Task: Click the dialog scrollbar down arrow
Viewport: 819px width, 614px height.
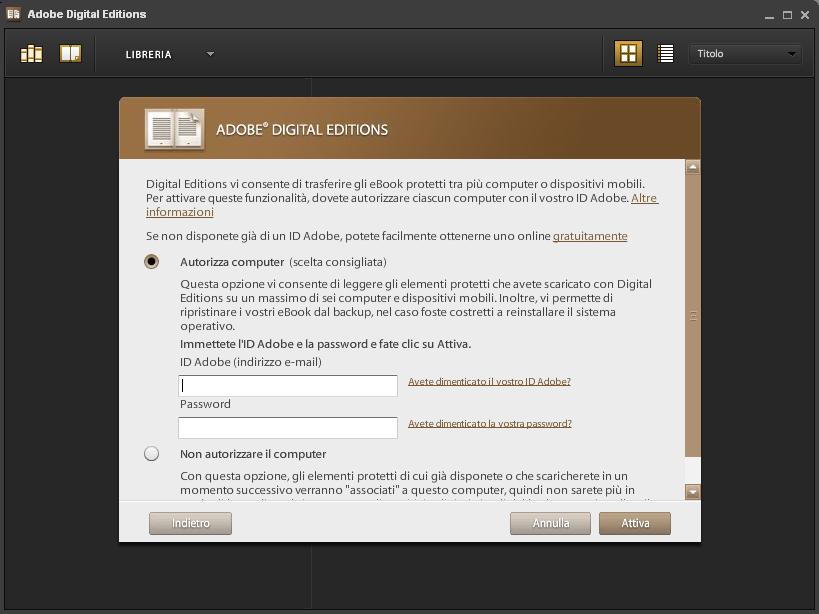Action: pyautogui.click(x=693, y=492)
